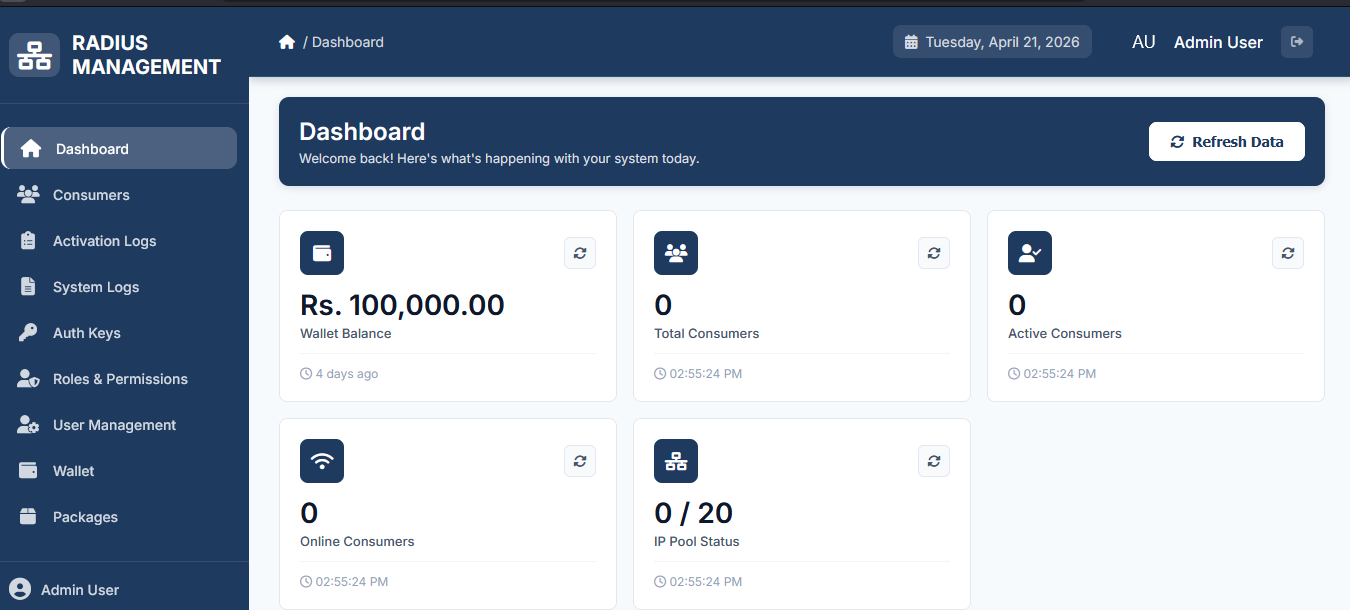Click the user avatar icon in sidebar footer
Image resolution: width=1350 pixels, height=610 pixels.
tap(20, 588)
